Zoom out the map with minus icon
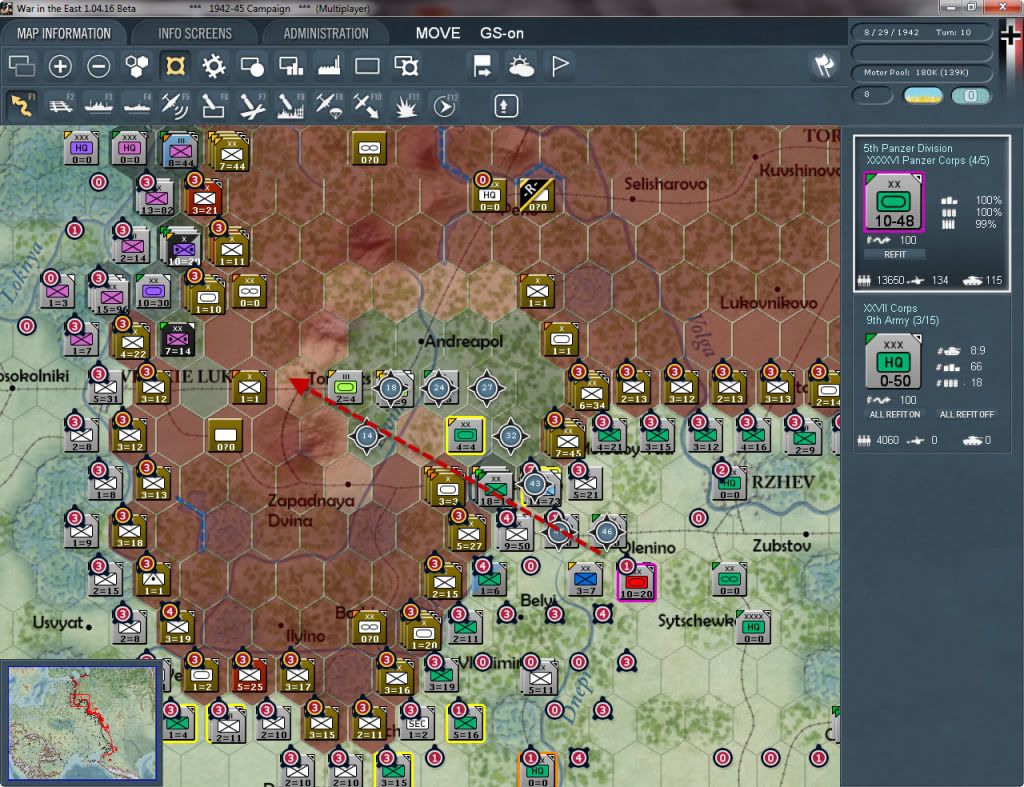 (99, 66)
